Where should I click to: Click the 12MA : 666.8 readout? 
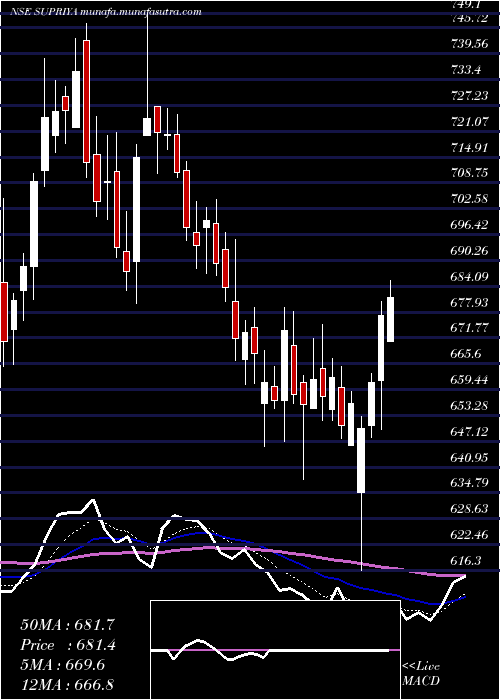pos(67,684)
